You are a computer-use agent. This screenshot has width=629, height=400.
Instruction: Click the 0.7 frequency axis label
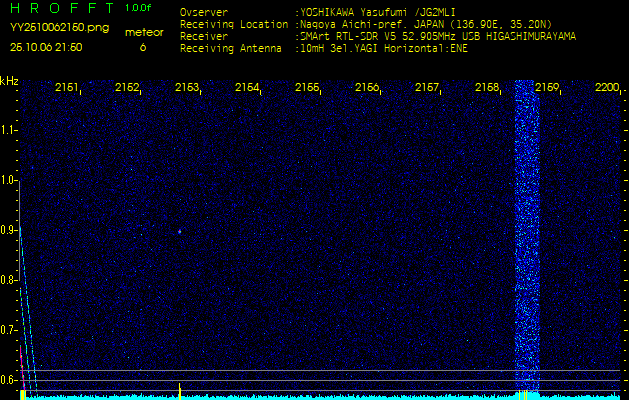tap(9, 329)
